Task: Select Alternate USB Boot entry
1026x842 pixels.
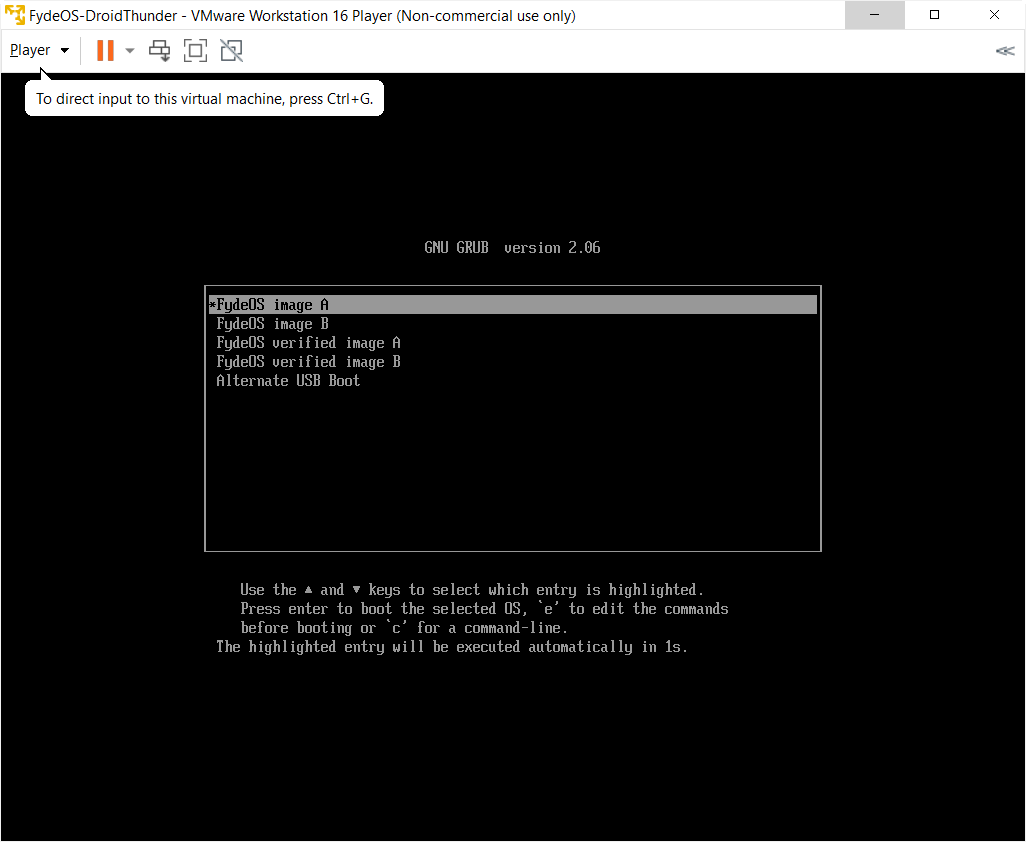Action: 512,381
